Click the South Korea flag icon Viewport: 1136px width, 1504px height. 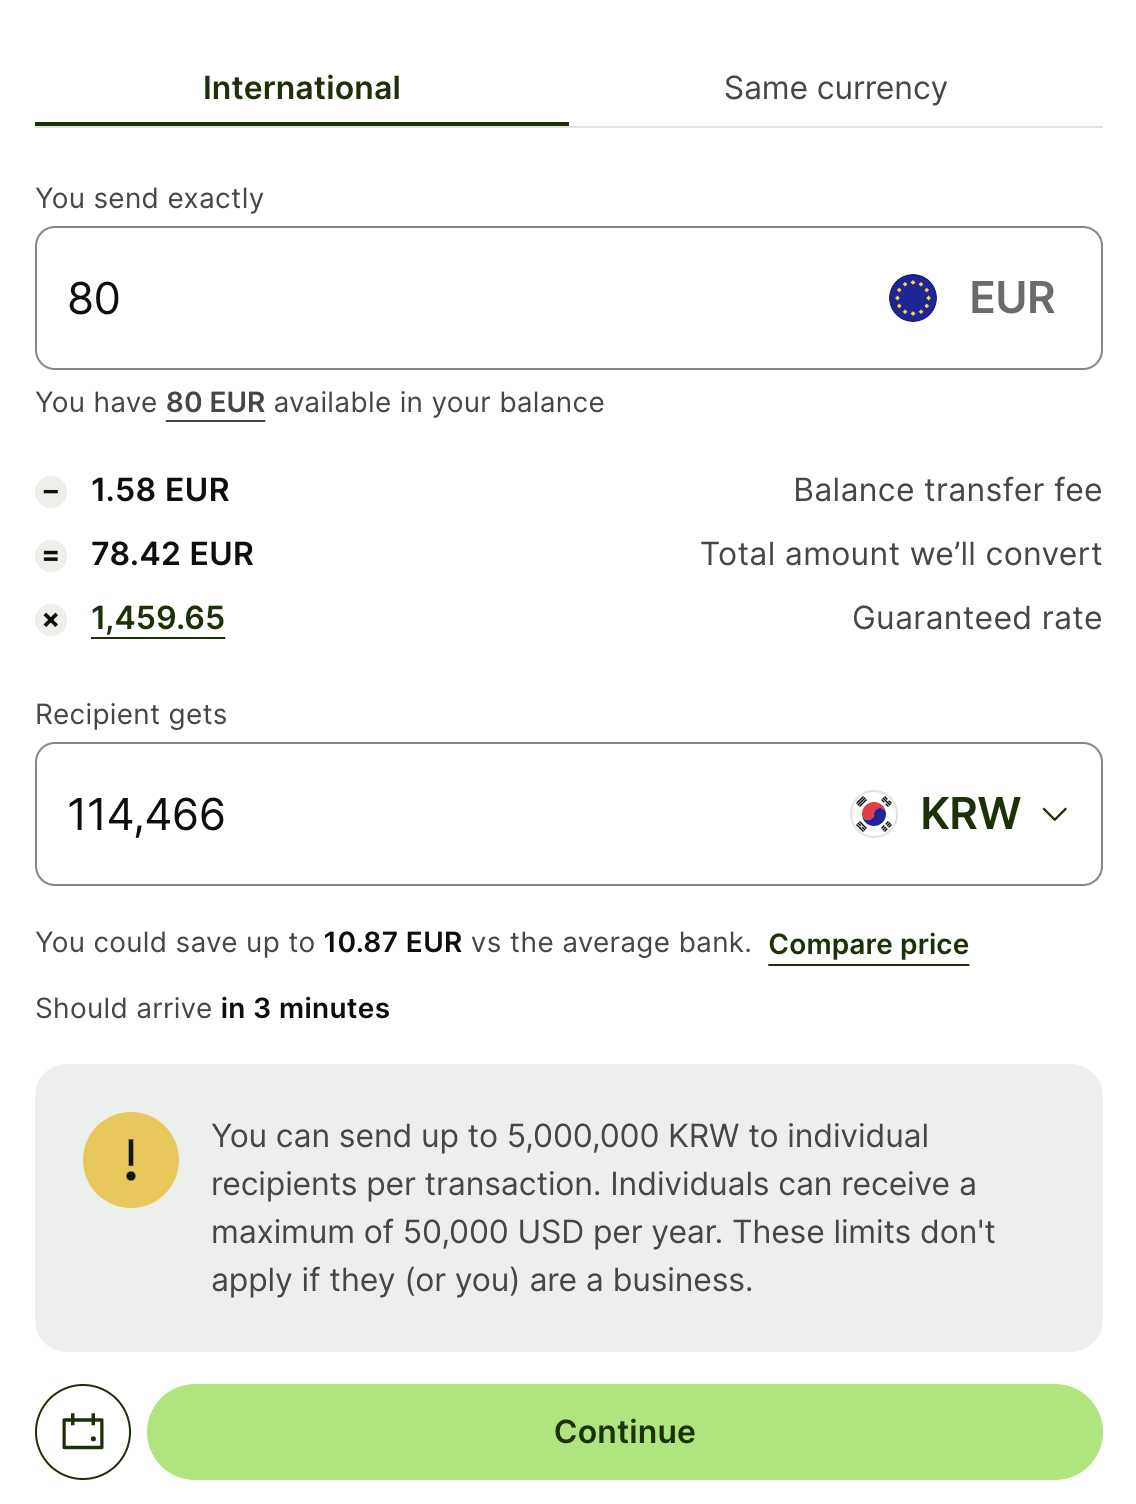click(873, 814)
